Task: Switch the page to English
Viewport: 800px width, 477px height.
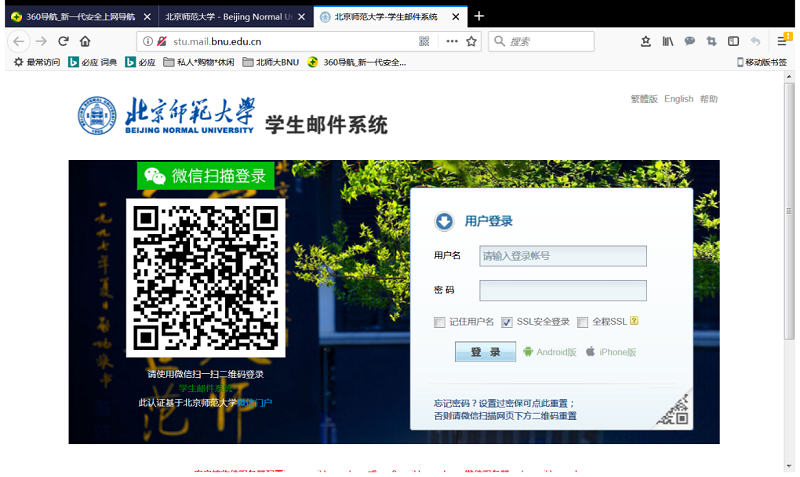Action: [x=679, y=99]
